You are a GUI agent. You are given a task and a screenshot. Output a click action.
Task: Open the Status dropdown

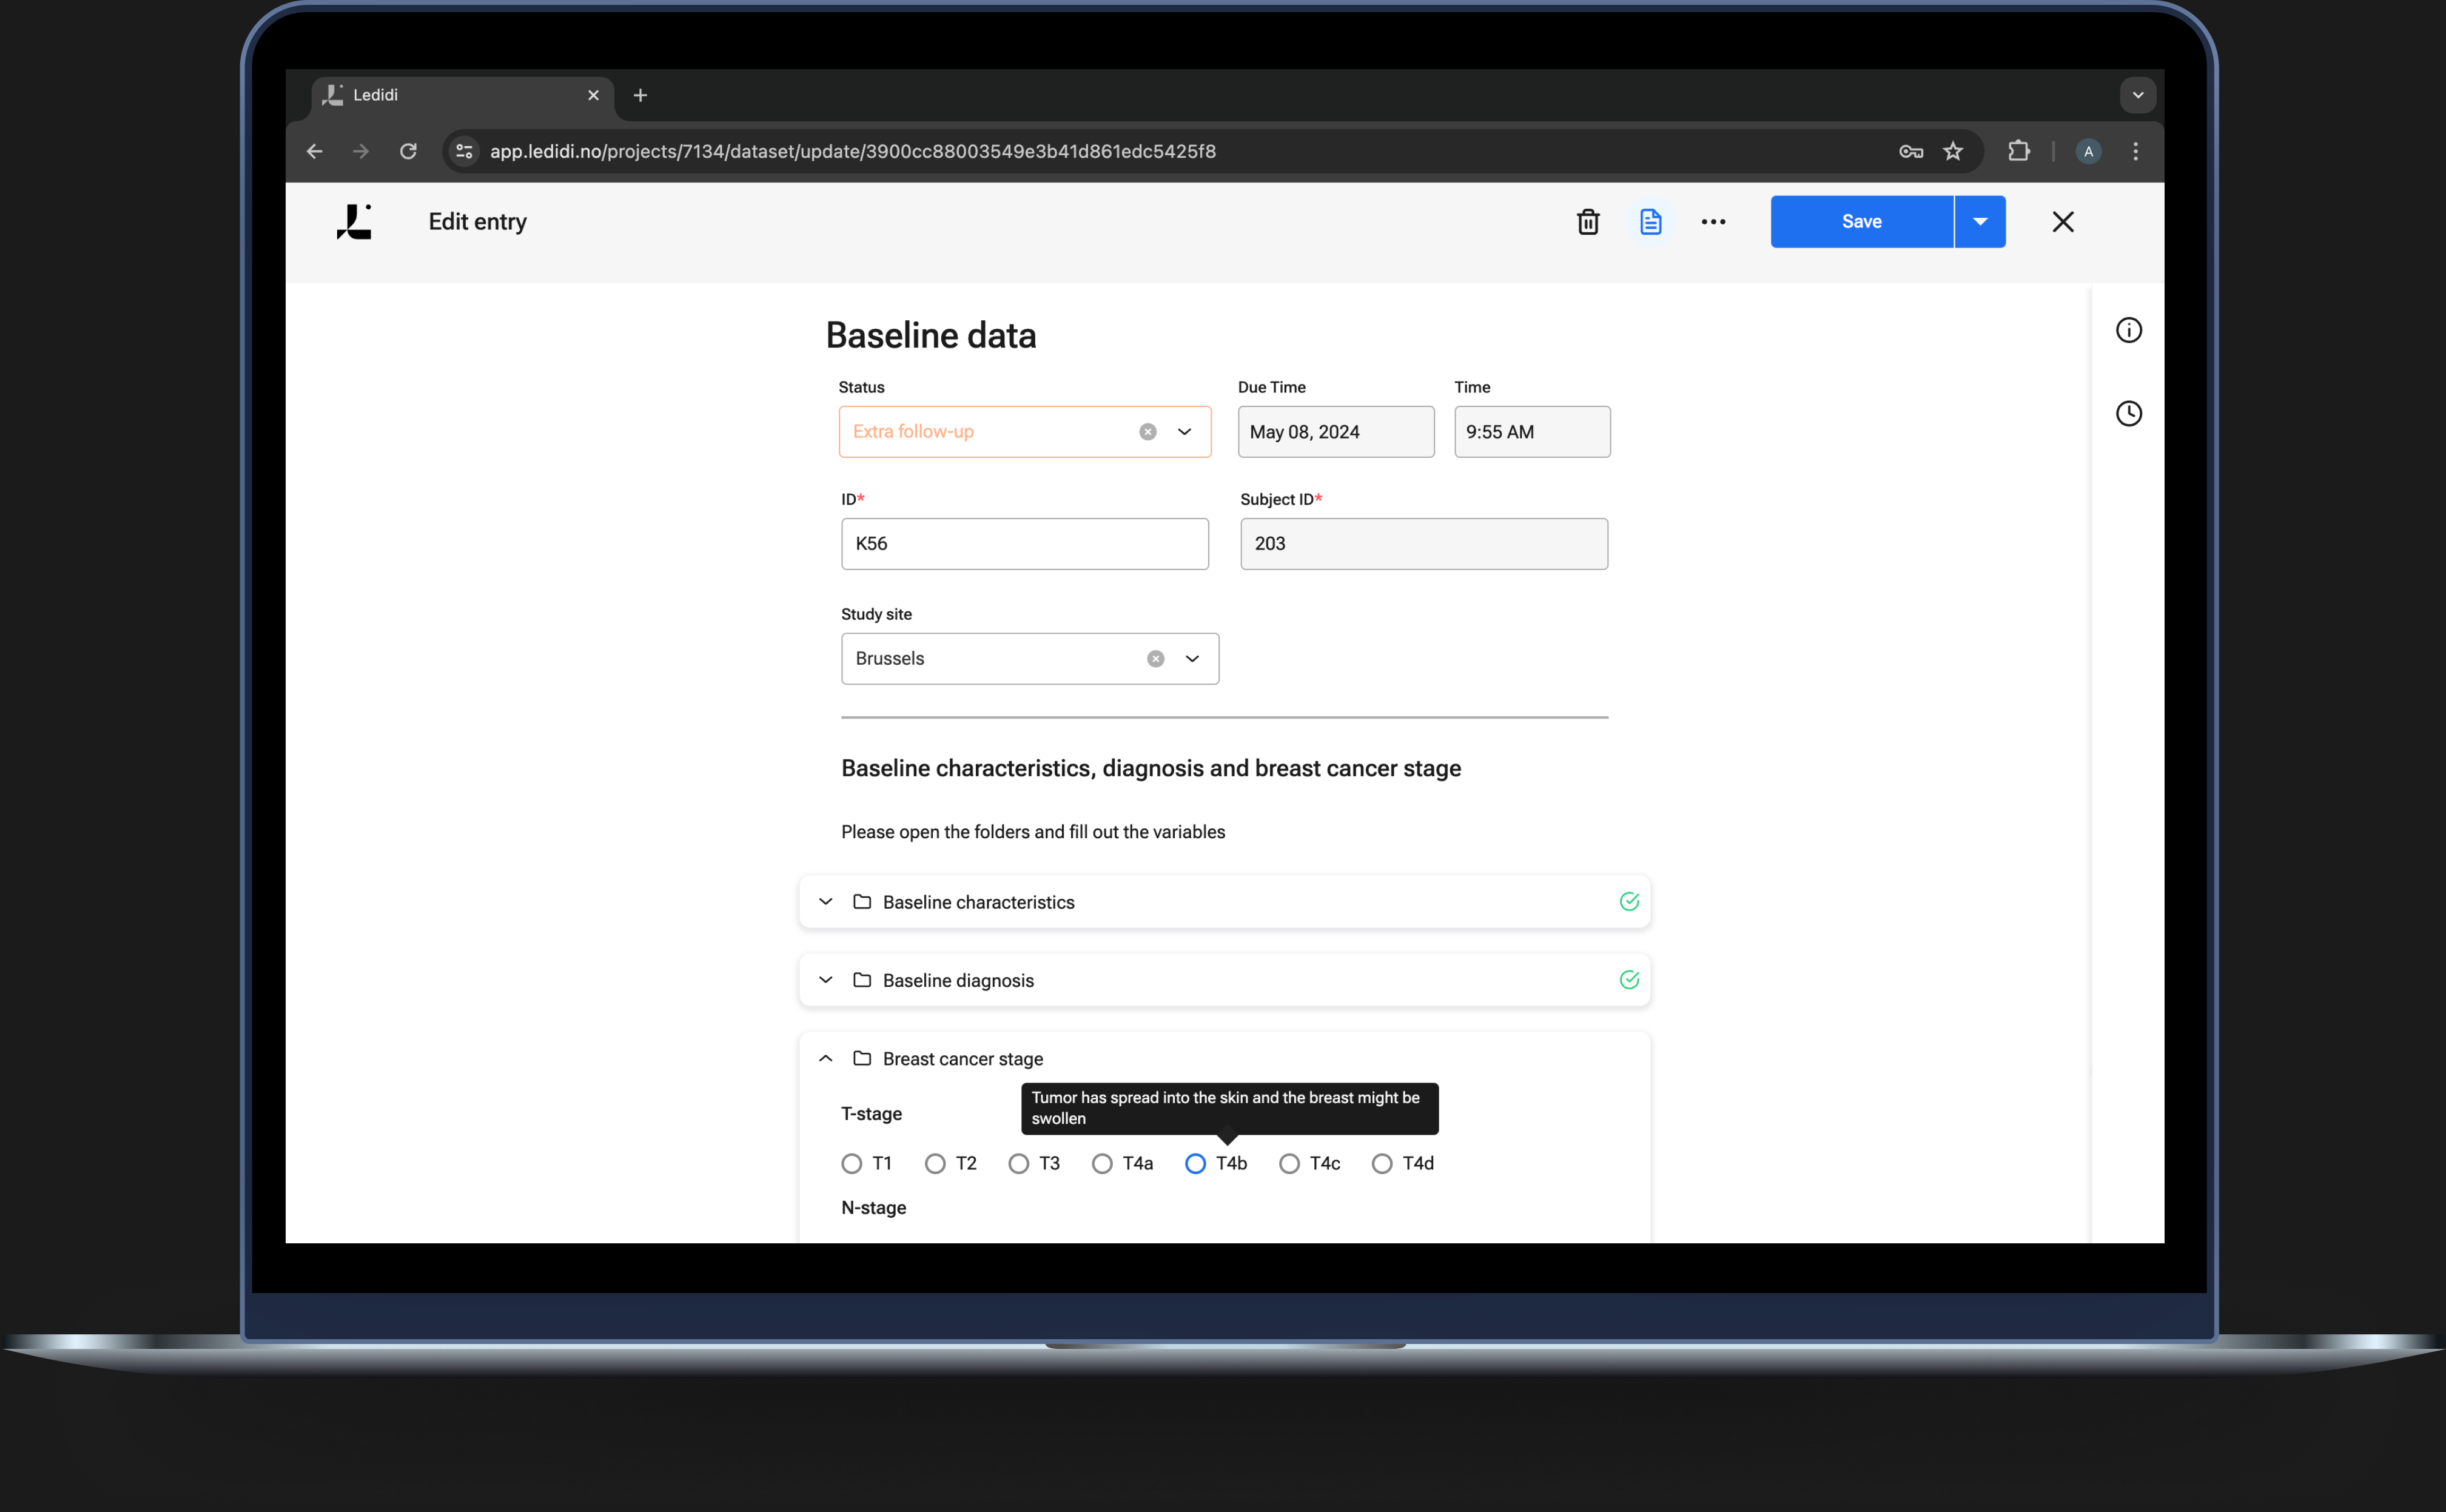1184,432
